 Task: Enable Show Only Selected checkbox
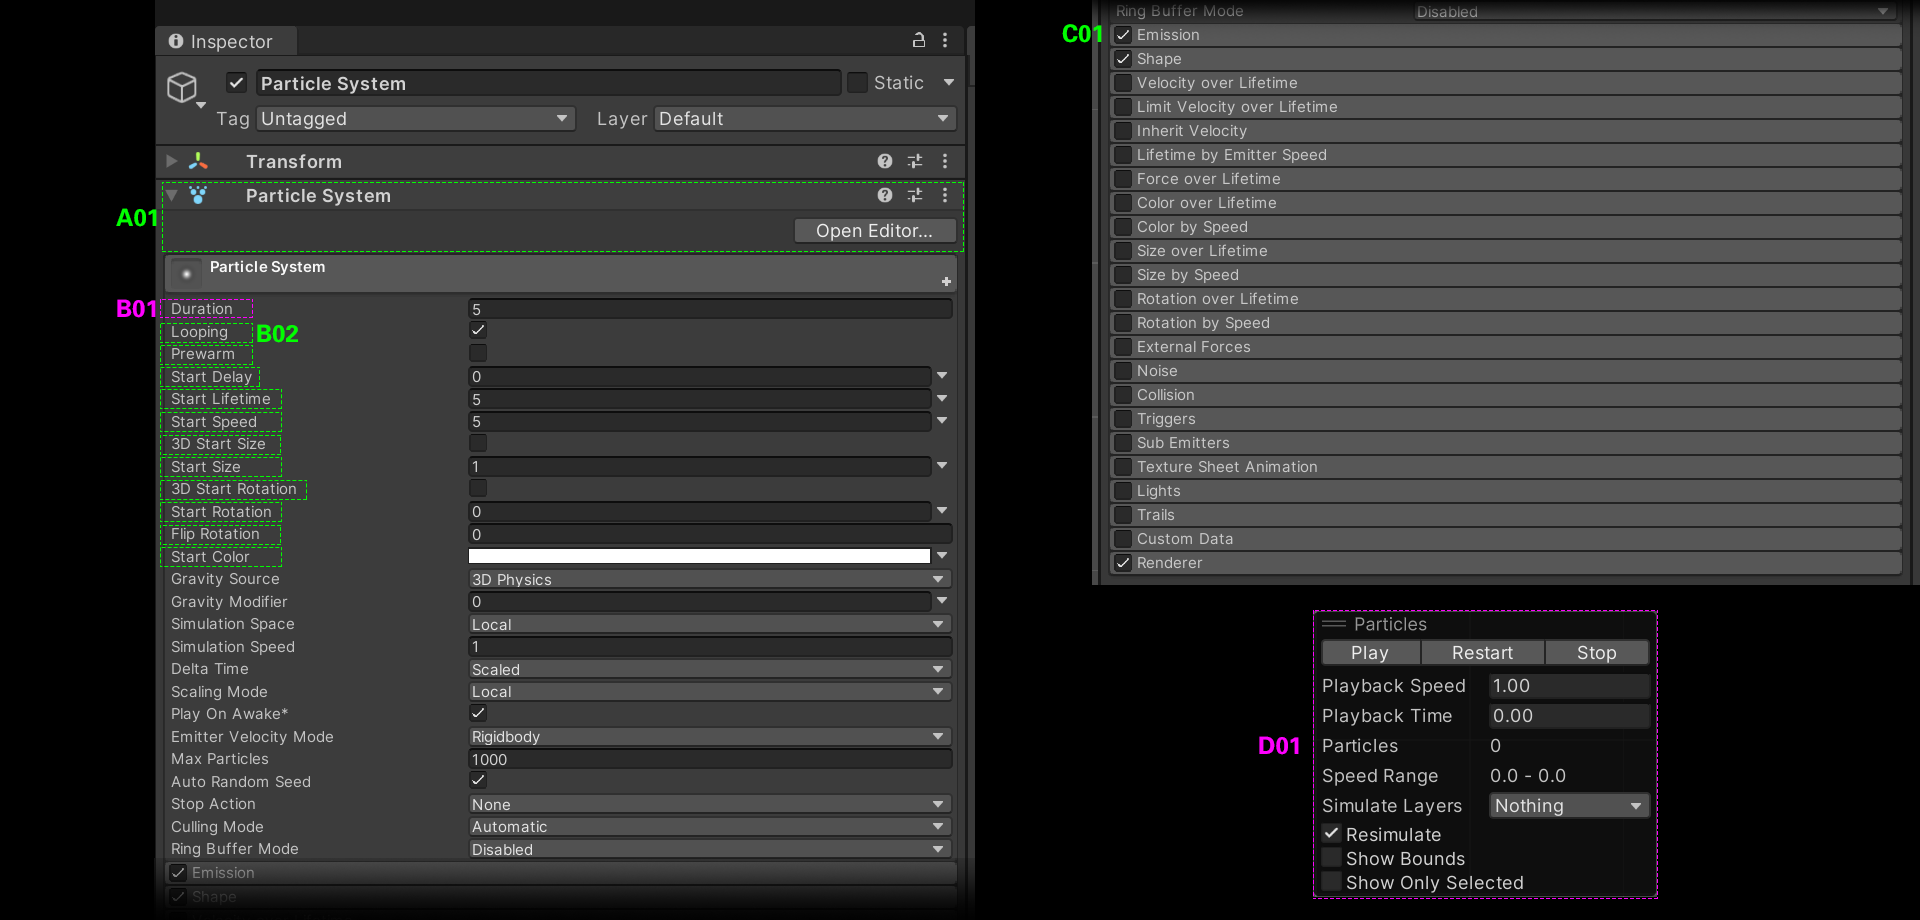tap(1331, 881)
